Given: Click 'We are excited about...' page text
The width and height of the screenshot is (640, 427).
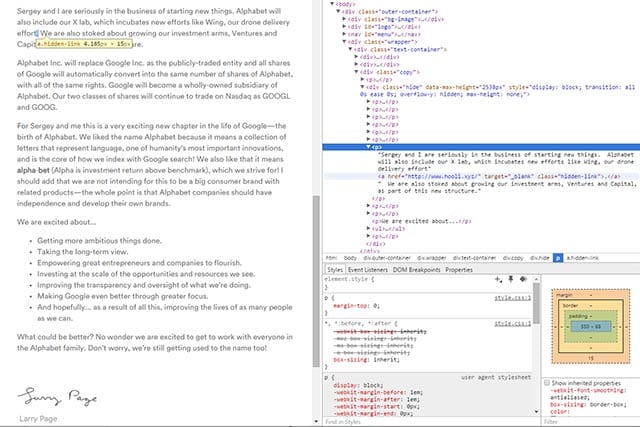Looking at the screenshot, I should (56, 222).
